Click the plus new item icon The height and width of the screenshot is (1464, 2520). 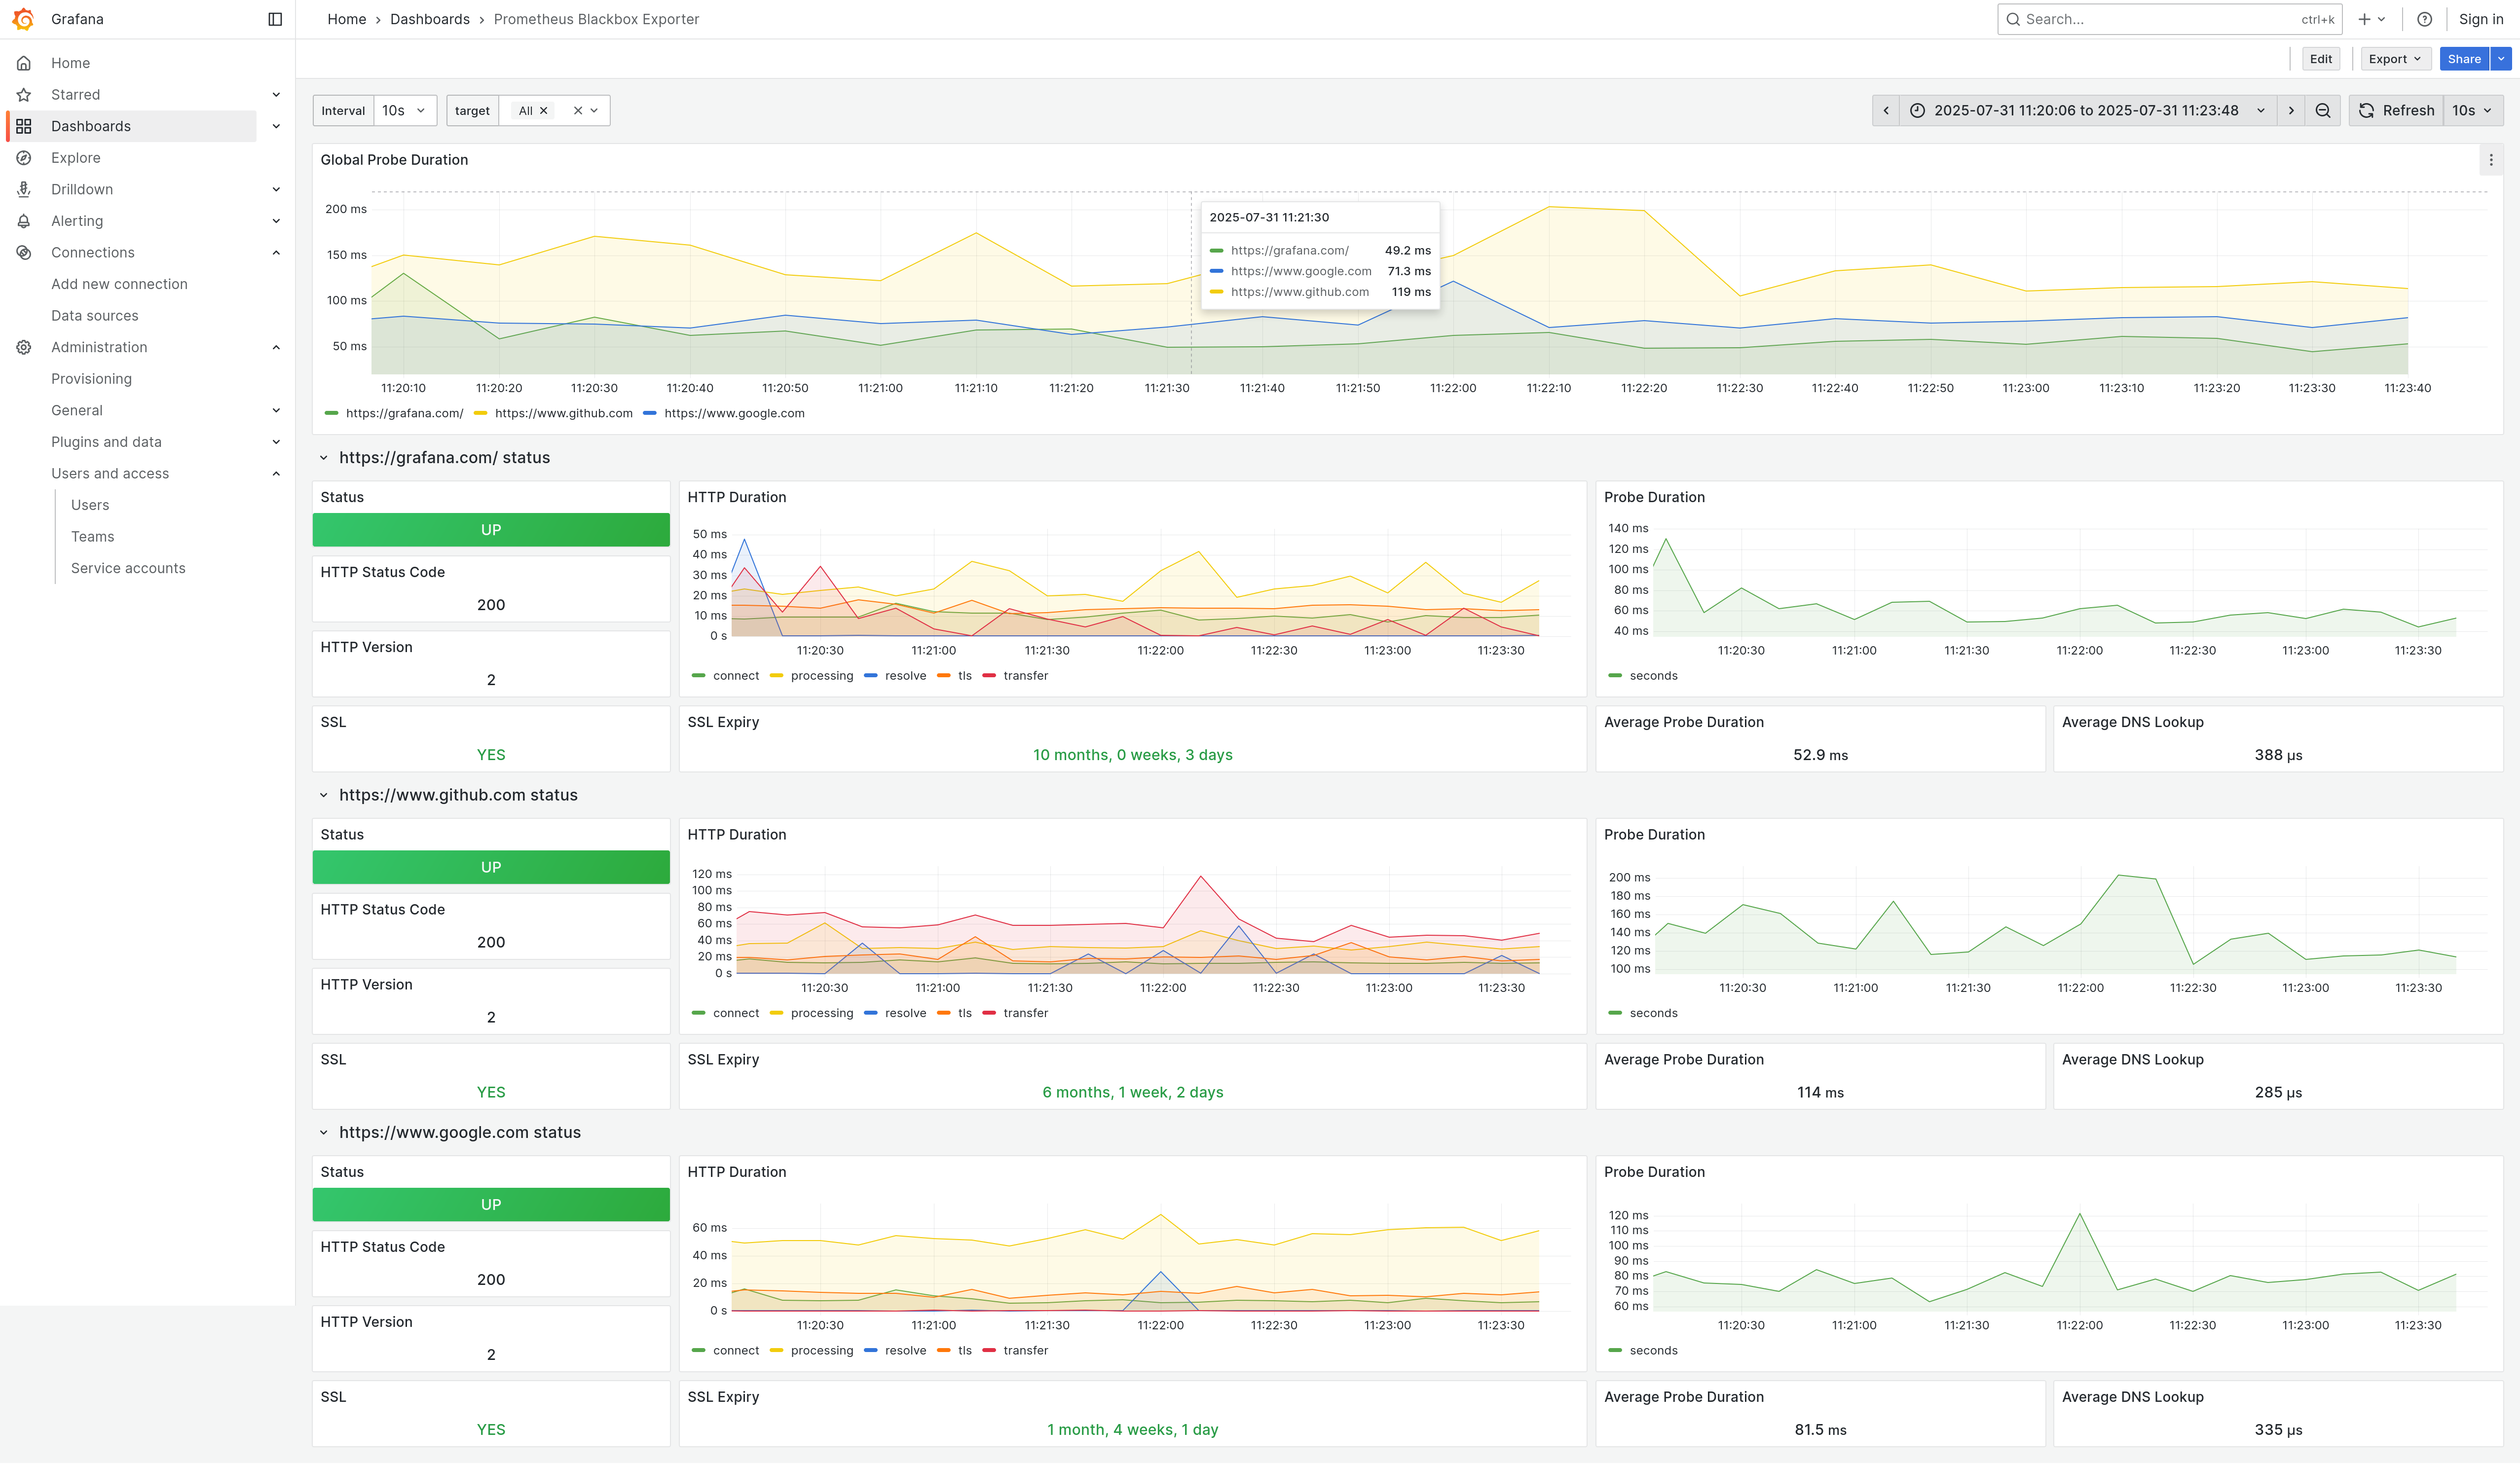[x=2364, y=19]
